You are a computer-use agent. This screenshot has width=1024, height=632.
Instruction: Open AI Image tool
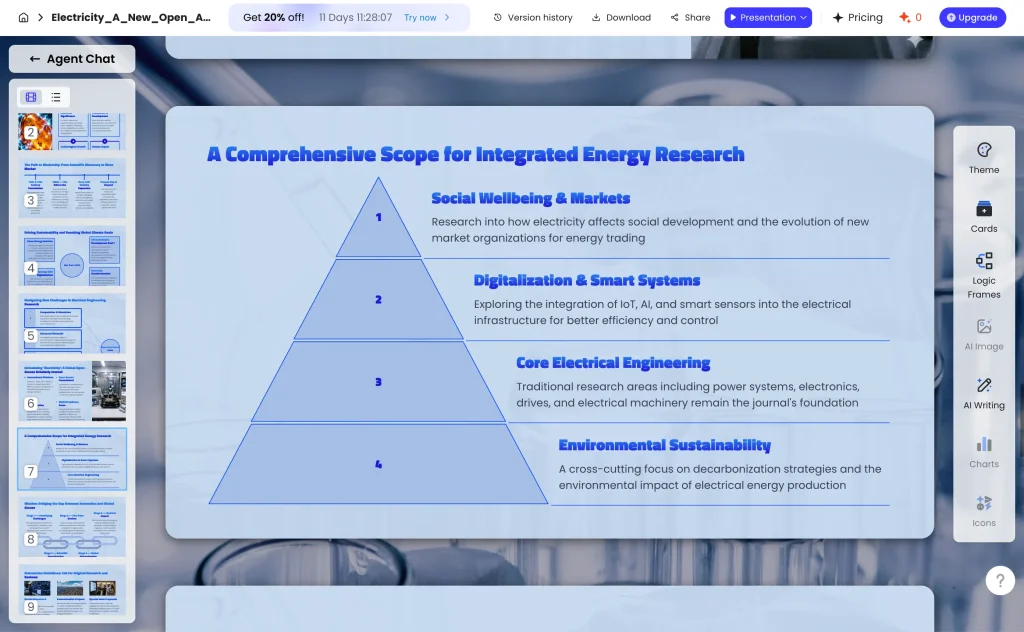tap(984, 334)
